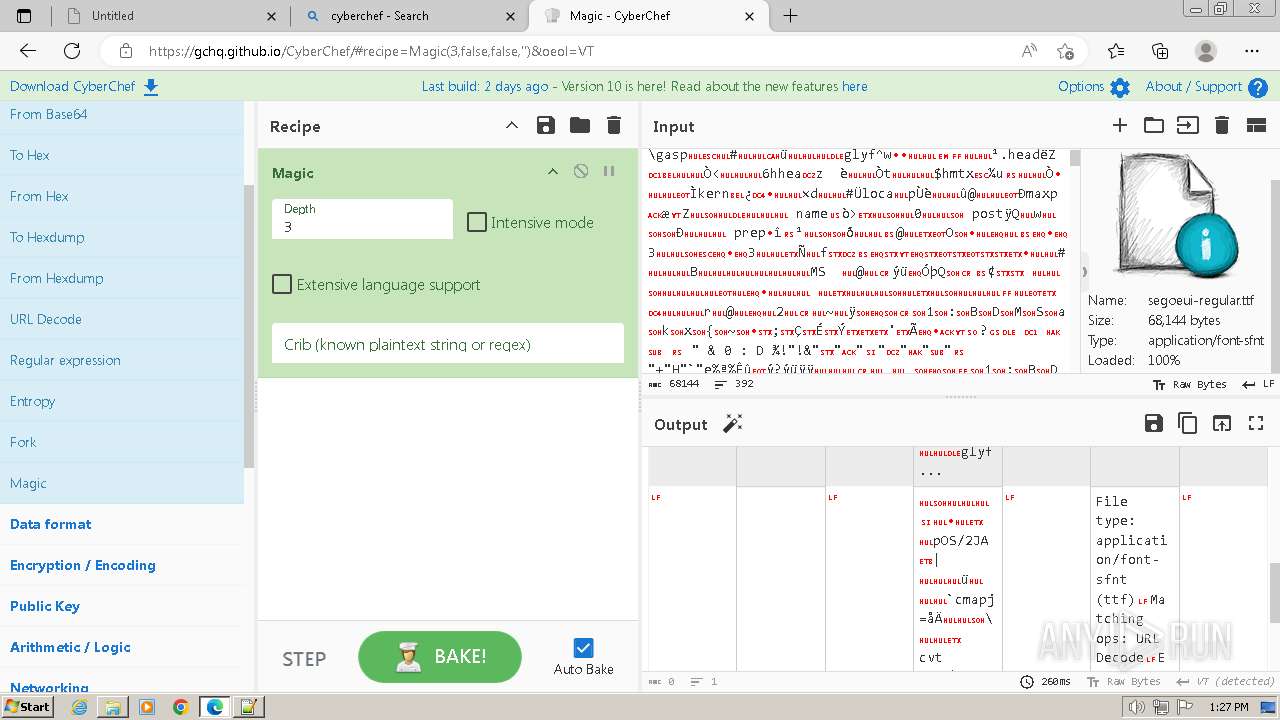Image resolution: width=1280 pixels, height=720 pixels.
Task: Click the STEP button
Action: coord(304,659)
